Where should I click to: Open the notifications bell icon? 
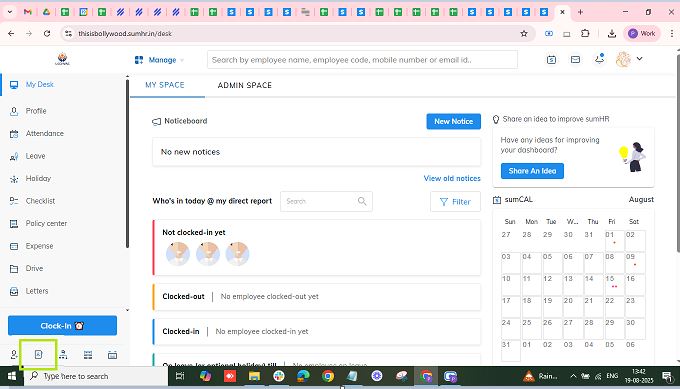coord(600,59)
